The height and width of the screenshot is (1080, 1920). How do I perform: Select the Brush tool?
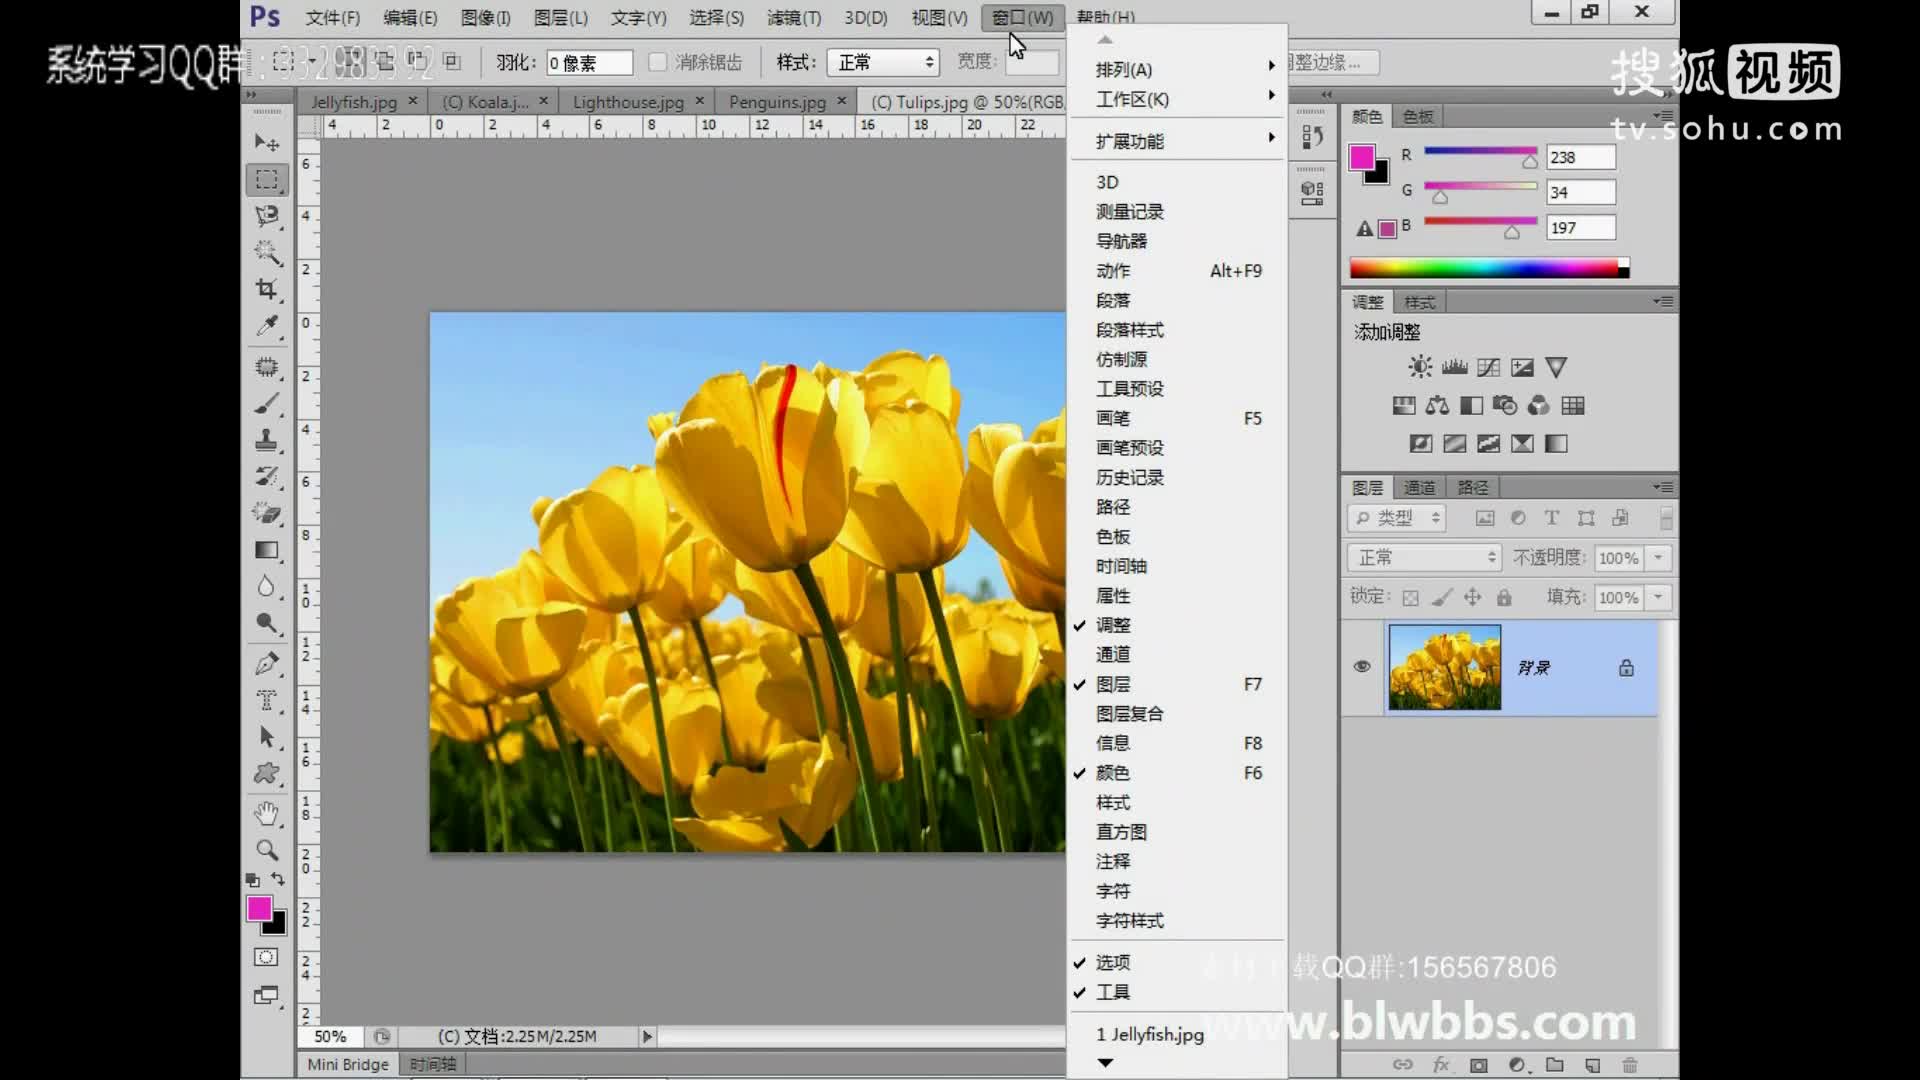[x=266, y=404]
